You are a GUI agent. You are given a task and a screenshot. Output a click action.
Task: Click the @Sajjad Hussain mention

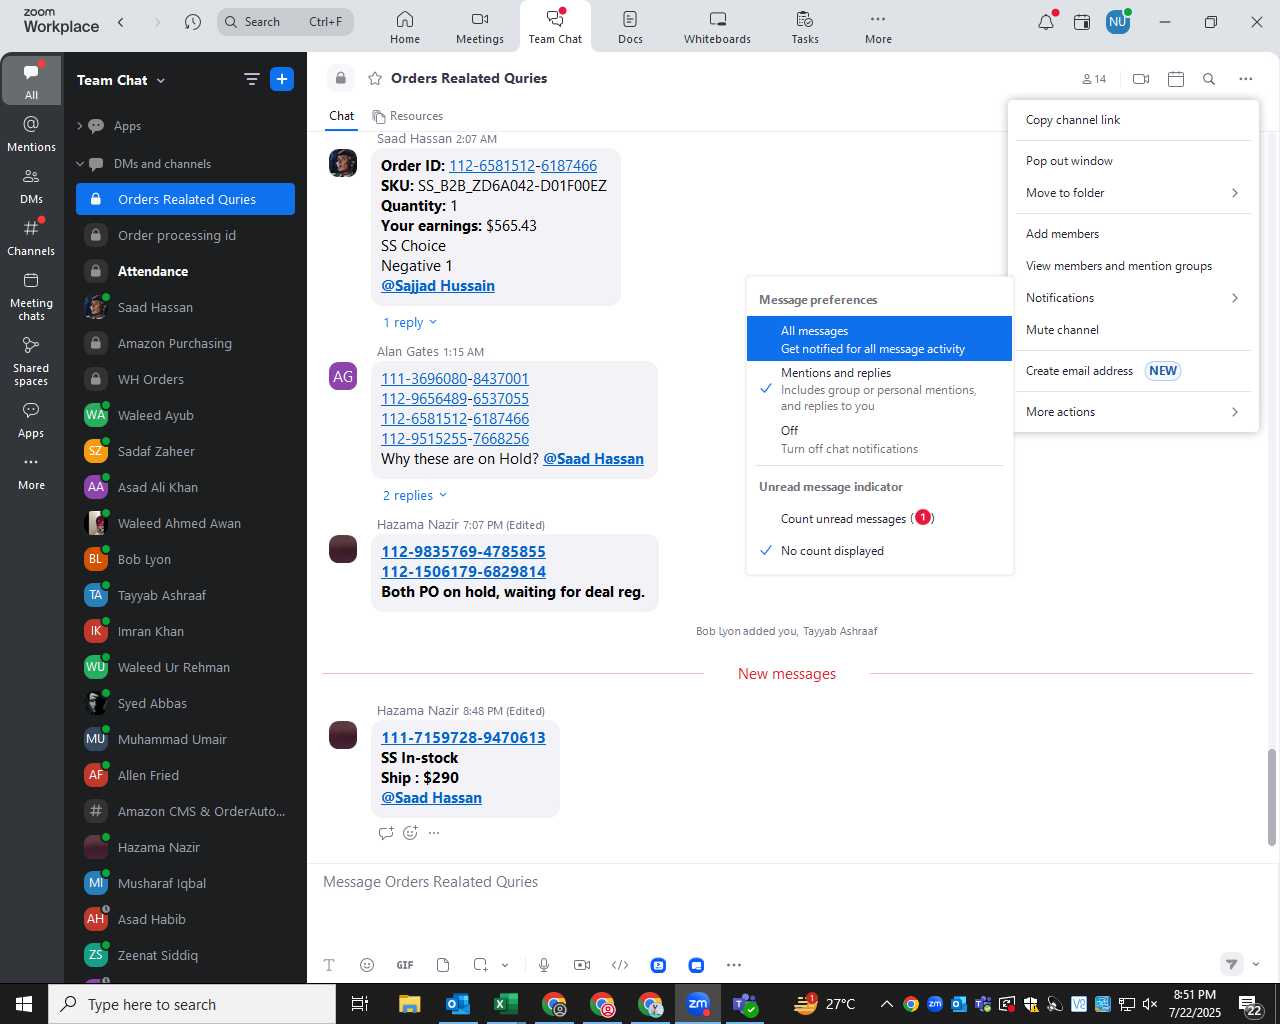[438, 286]
